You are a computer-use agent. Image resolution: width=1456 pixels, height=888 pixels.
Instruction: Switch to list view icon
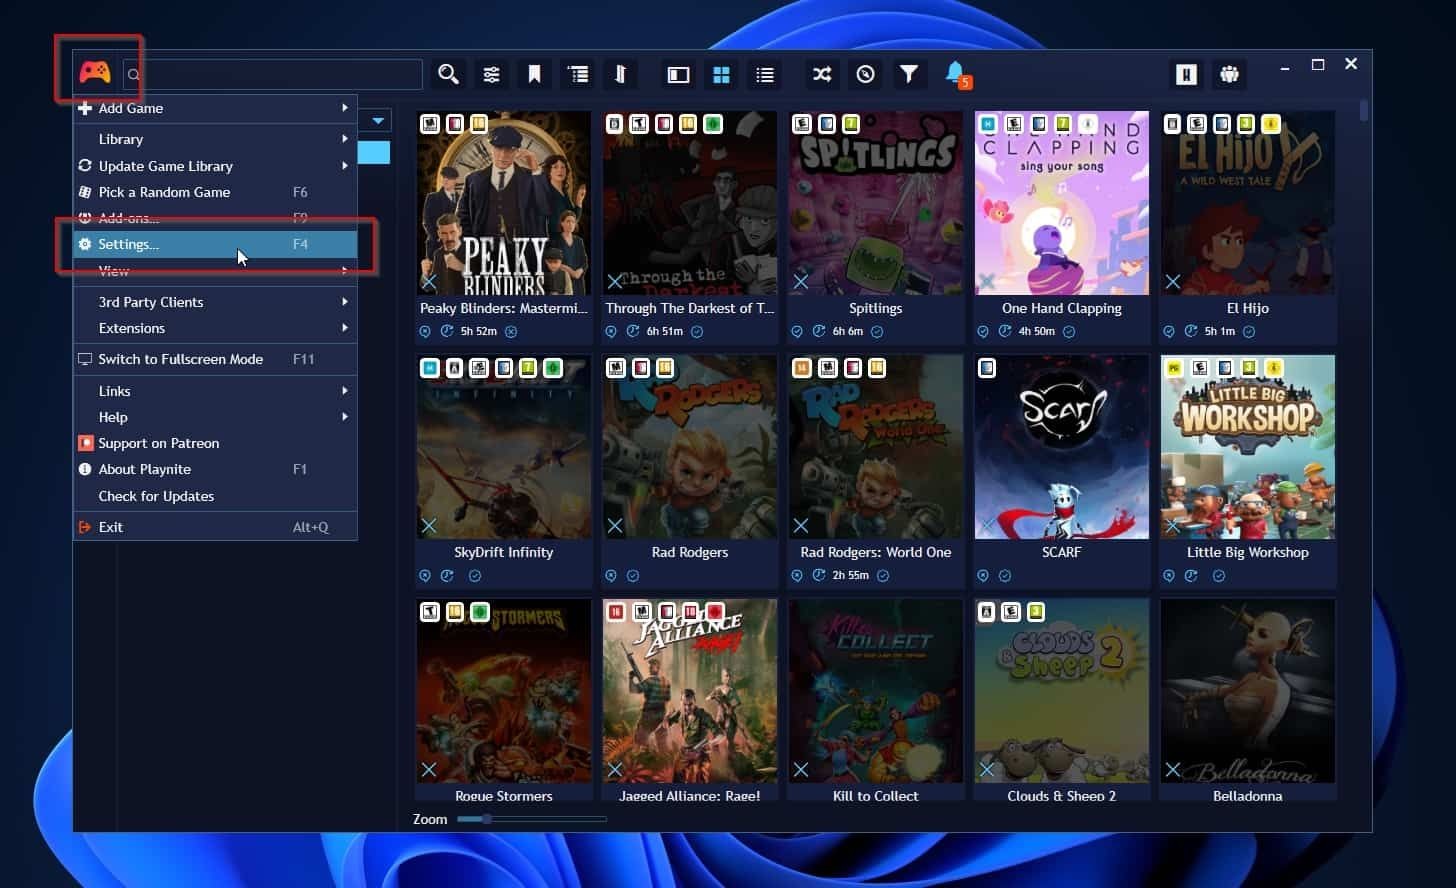pyautogui.click(x=765, y=75)
